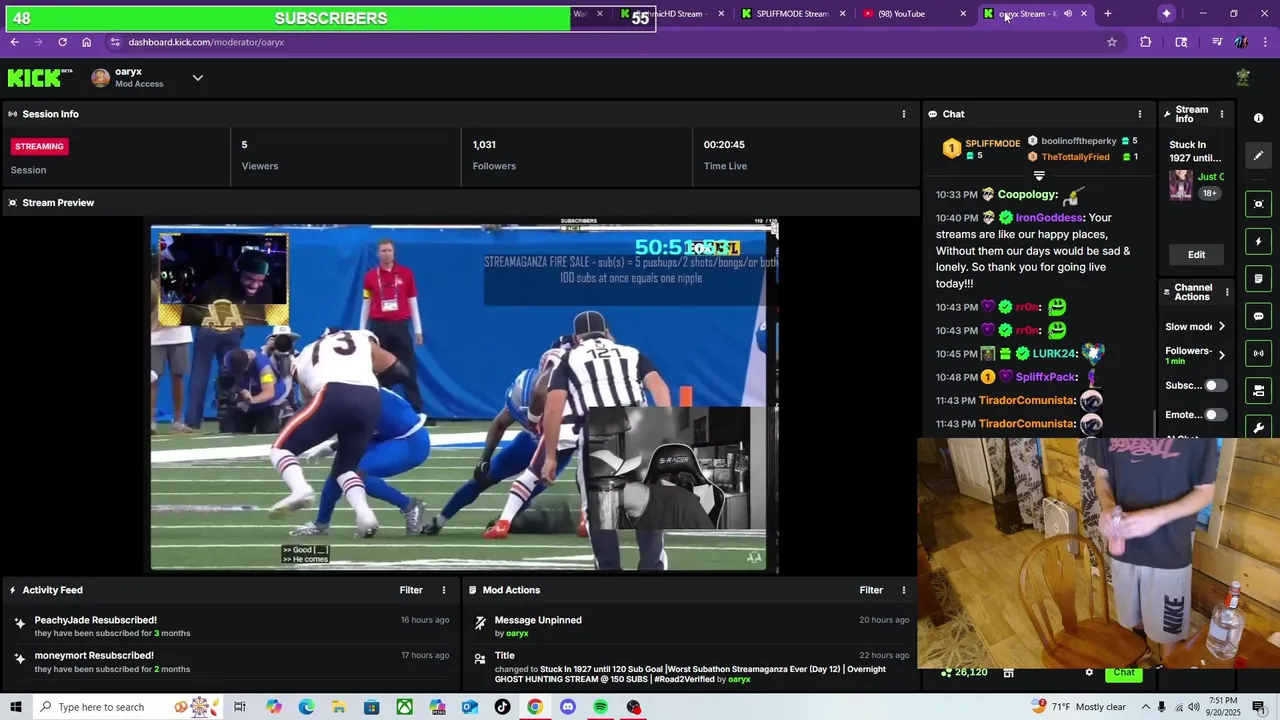Open the Mod Actions three-dot menu
Screen dimensions: 1280x720
pos(904,590)
